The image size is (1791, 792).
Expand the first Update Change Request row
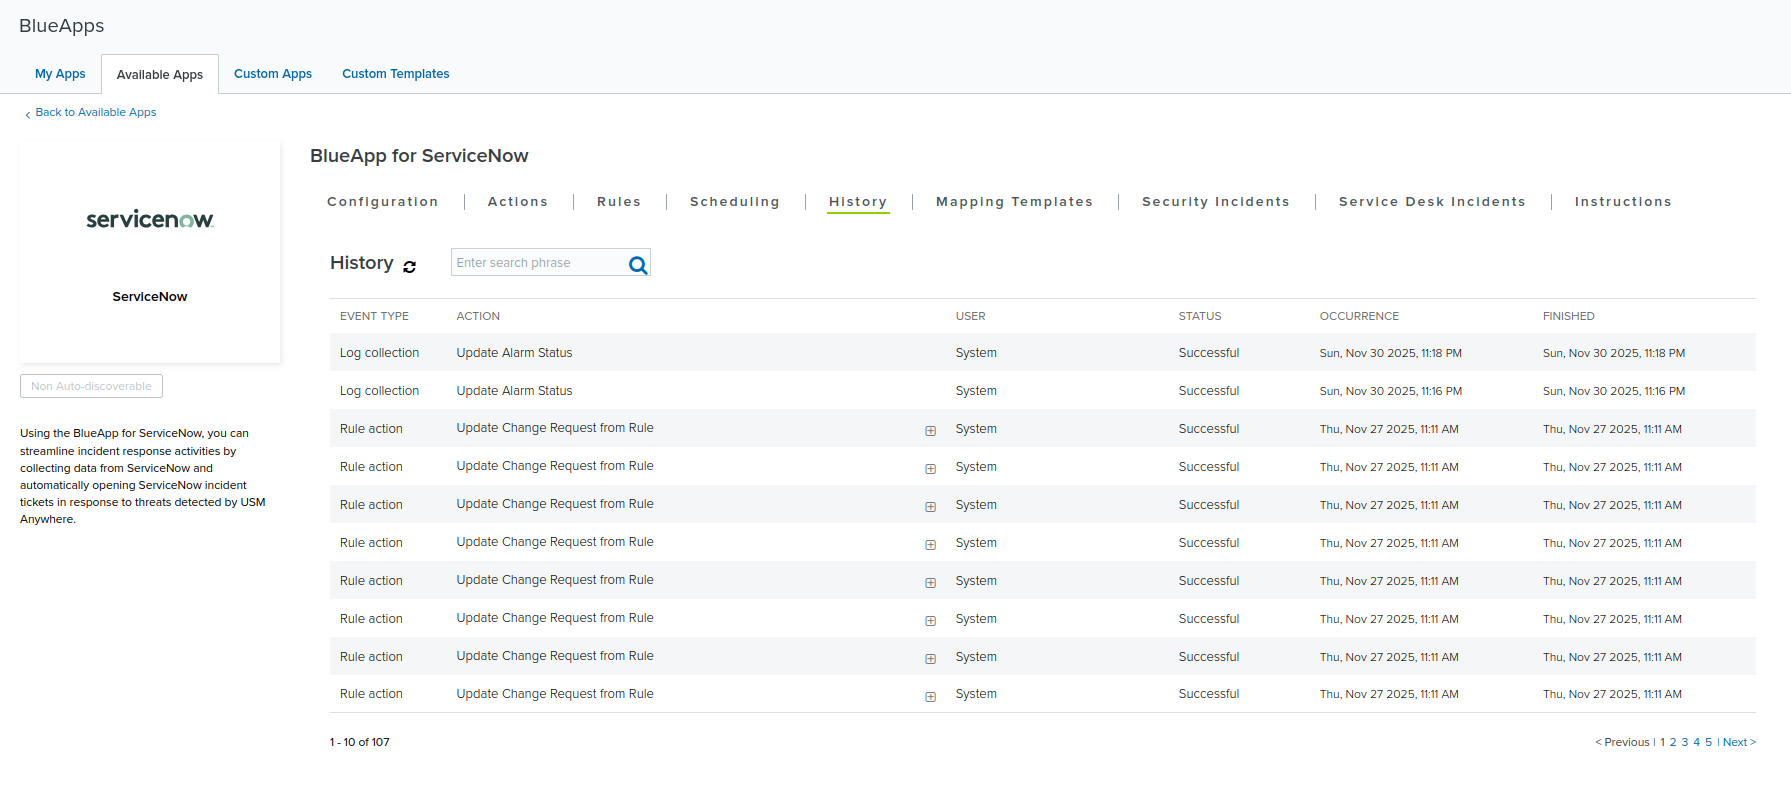(x=930, y=431)
